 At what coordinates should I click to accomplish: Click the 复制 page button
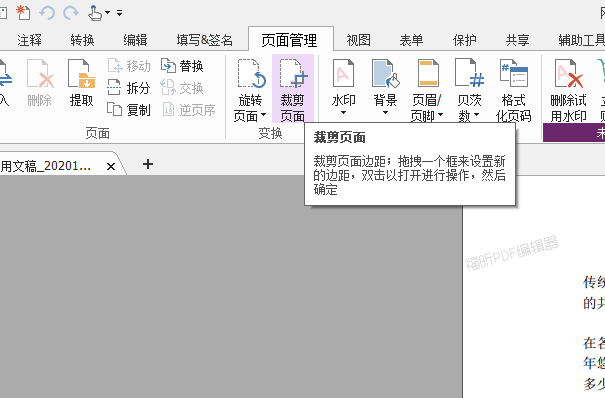click(129, 110)
